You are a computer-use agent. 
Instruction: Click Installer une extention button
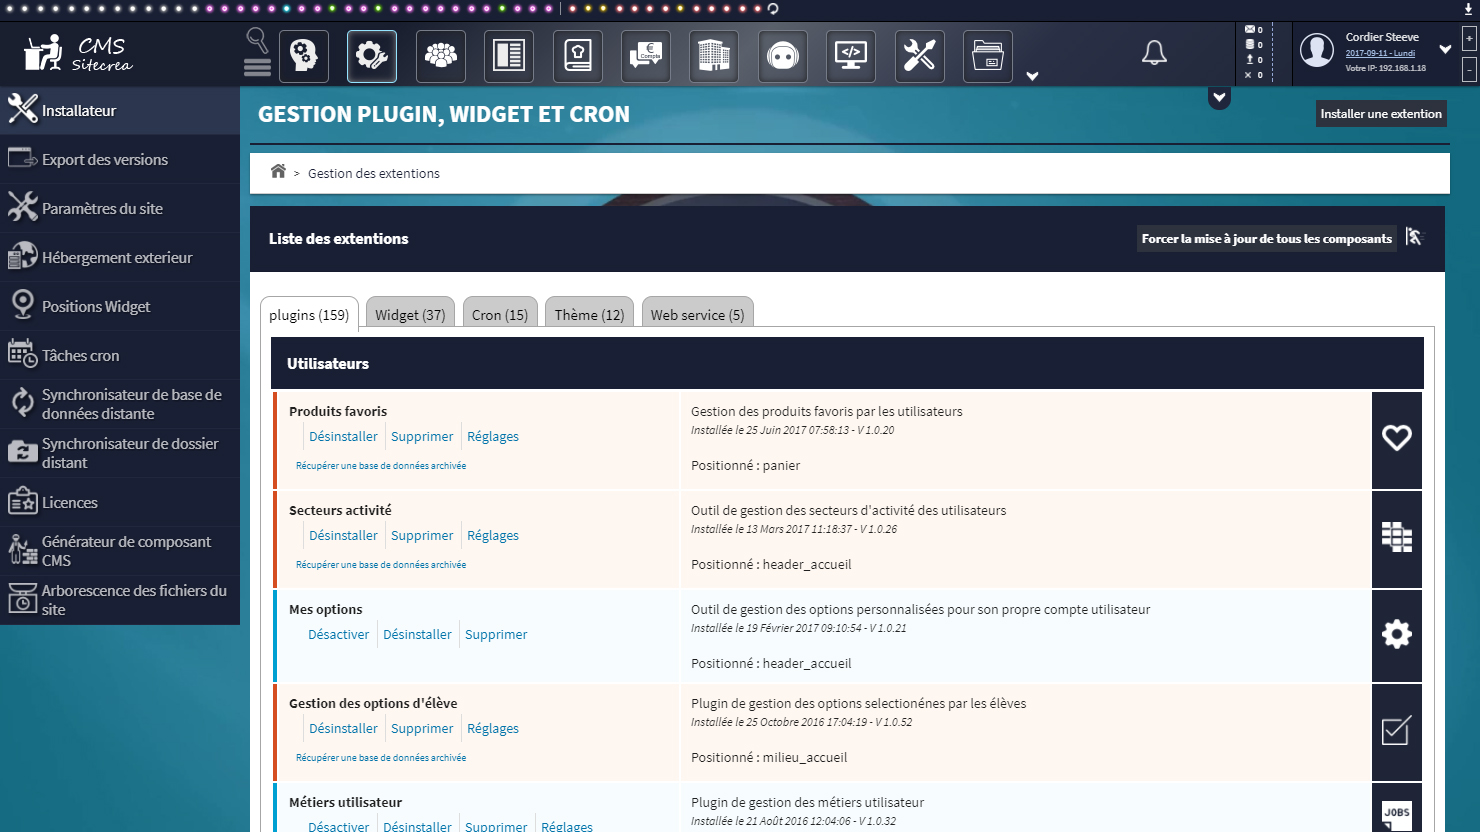[1380, 114]
